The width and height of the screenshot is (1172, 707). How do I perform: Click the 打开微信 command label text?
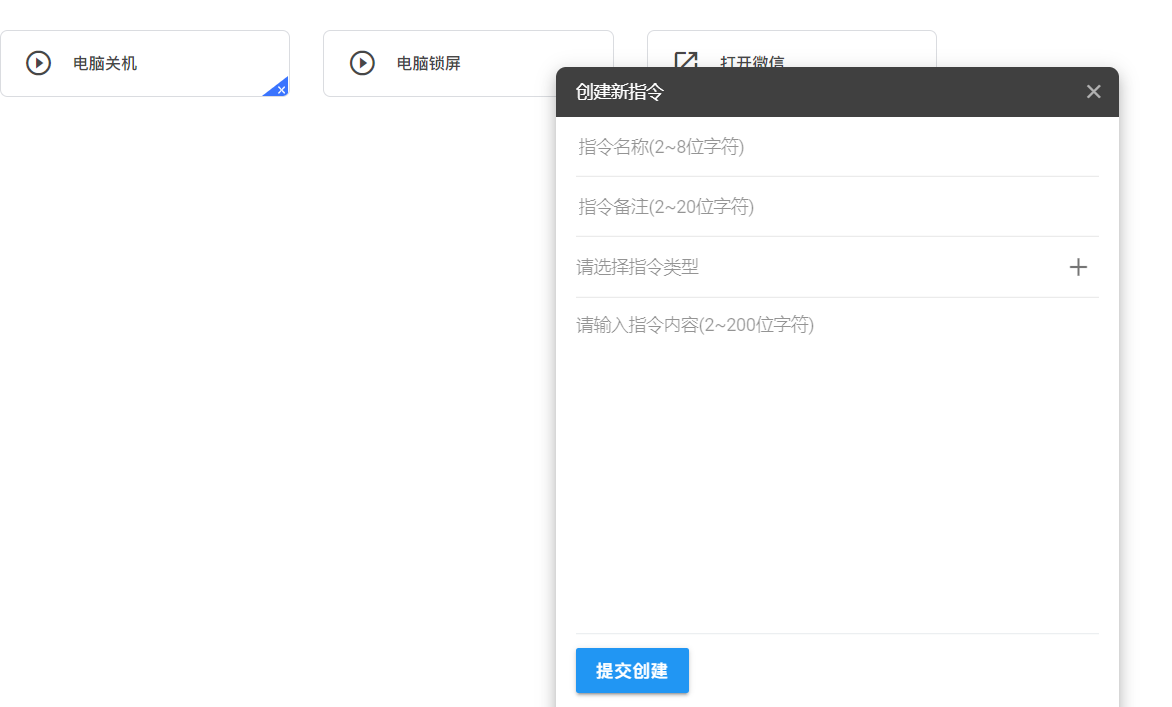click(752, 59)
